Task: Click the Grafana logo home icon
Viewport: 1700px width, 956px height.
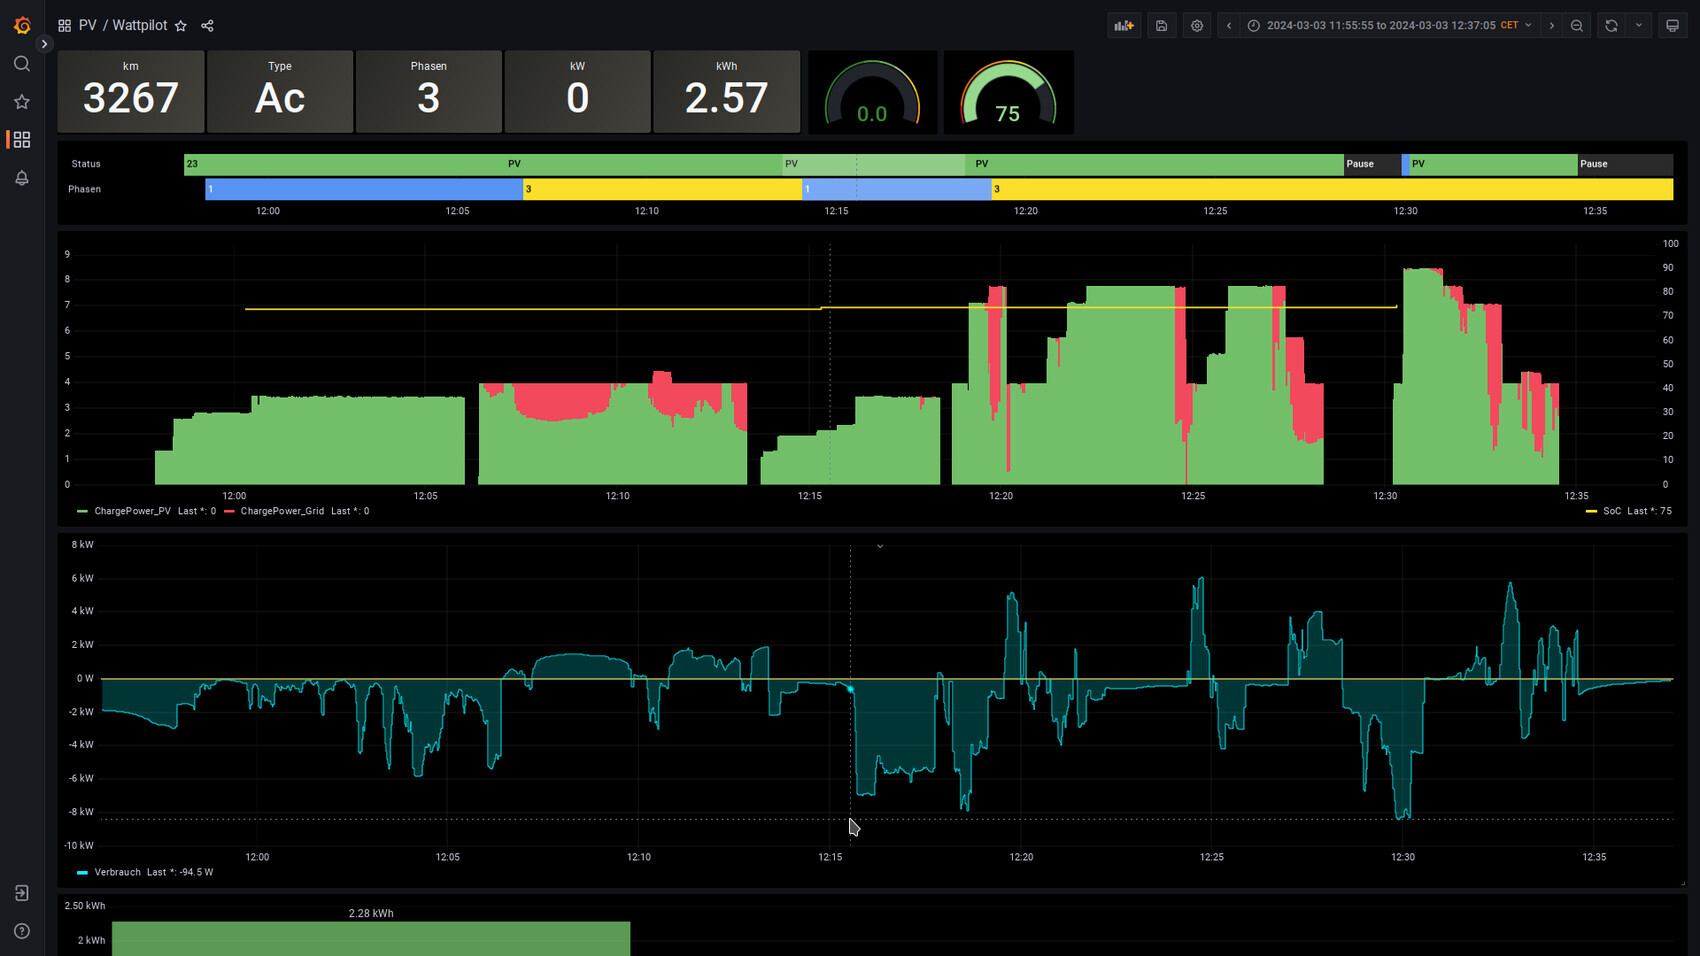Action: [22, 25]
